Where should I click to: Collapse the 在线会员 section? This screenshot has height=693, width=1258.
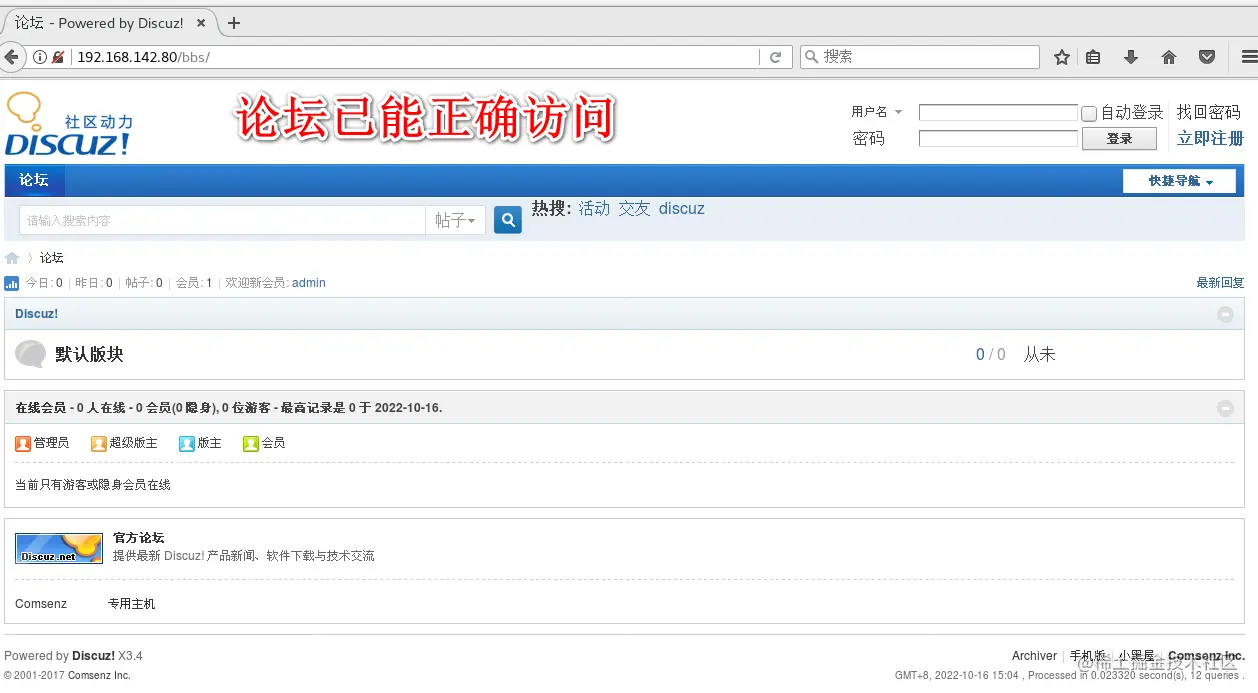point(1225,408)
